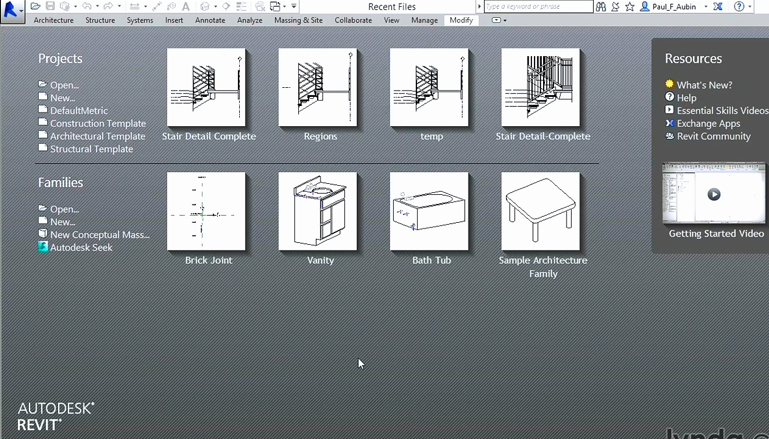Click the Favorites star icon

coord(630,7)
